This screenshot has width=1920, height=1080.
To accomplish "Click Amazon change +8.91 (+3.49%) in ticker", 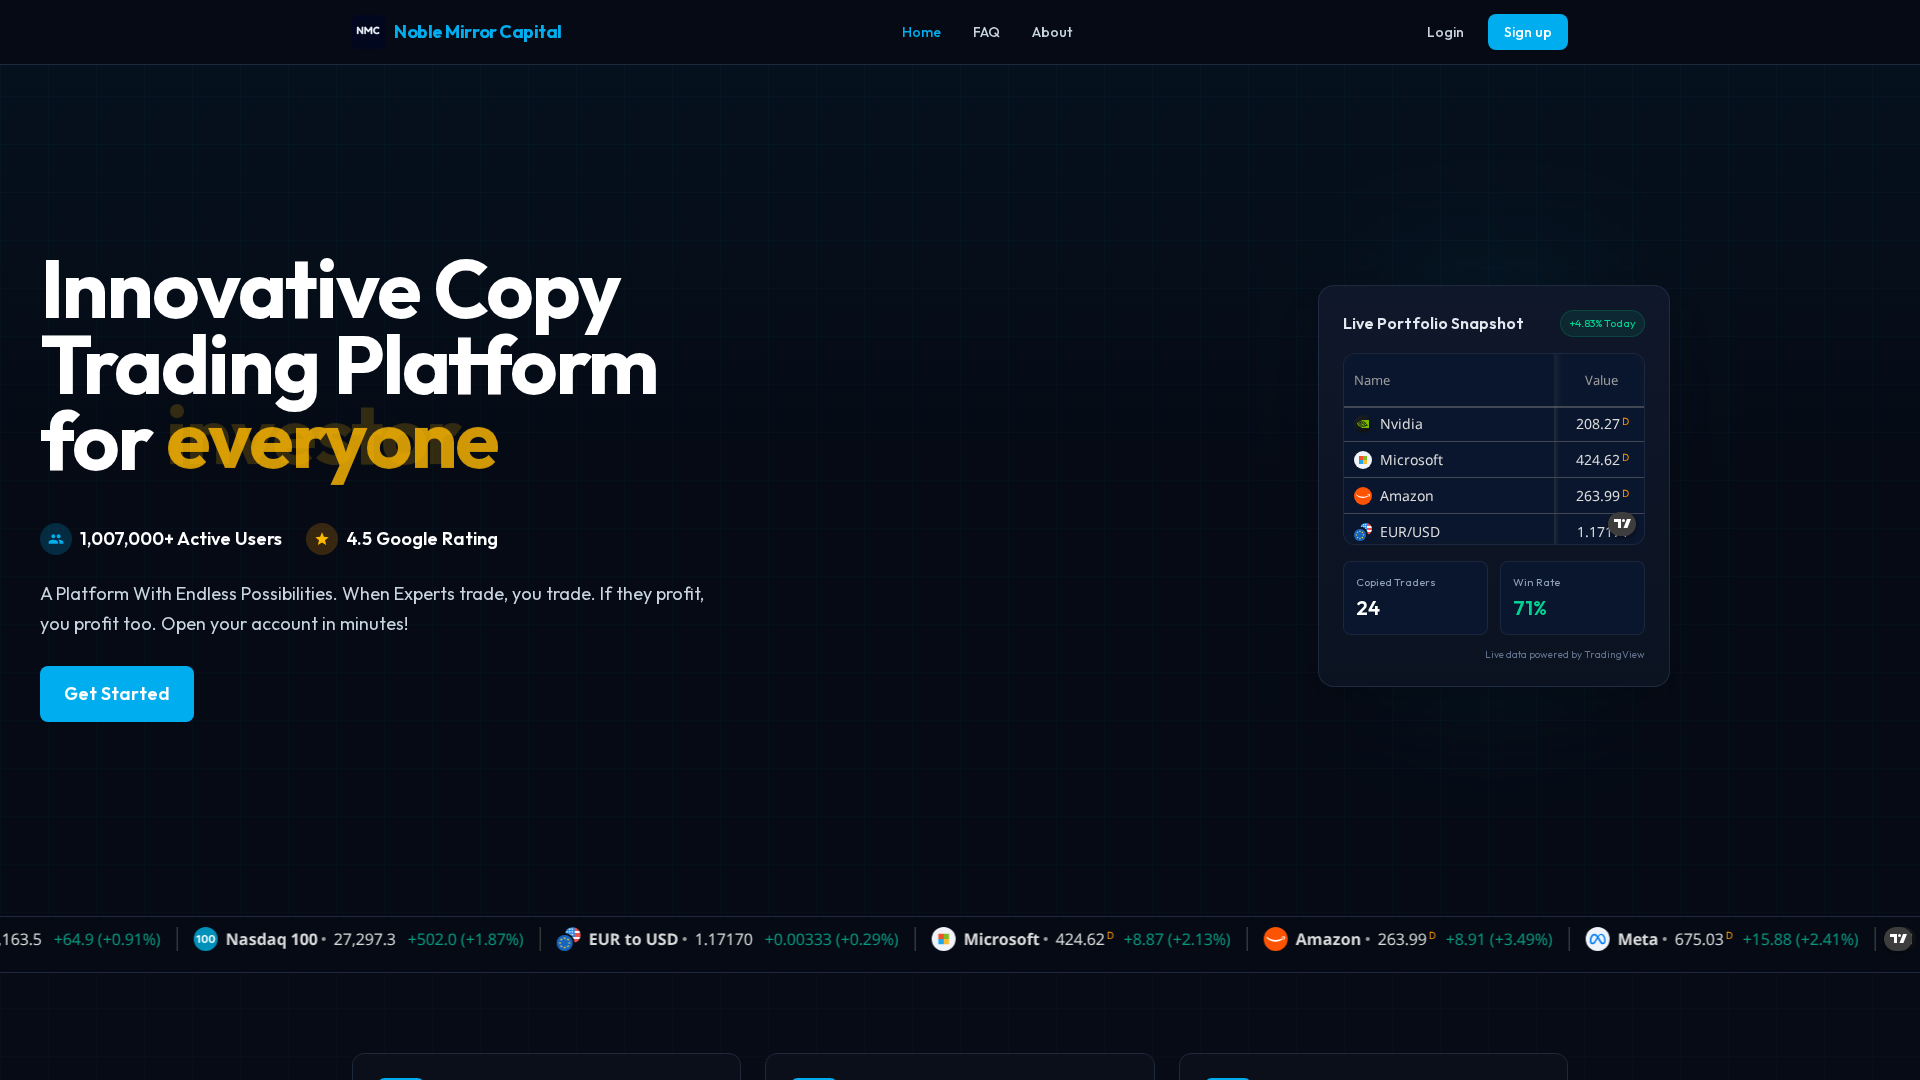I will pyautogui.click(x=1499, y=939).
